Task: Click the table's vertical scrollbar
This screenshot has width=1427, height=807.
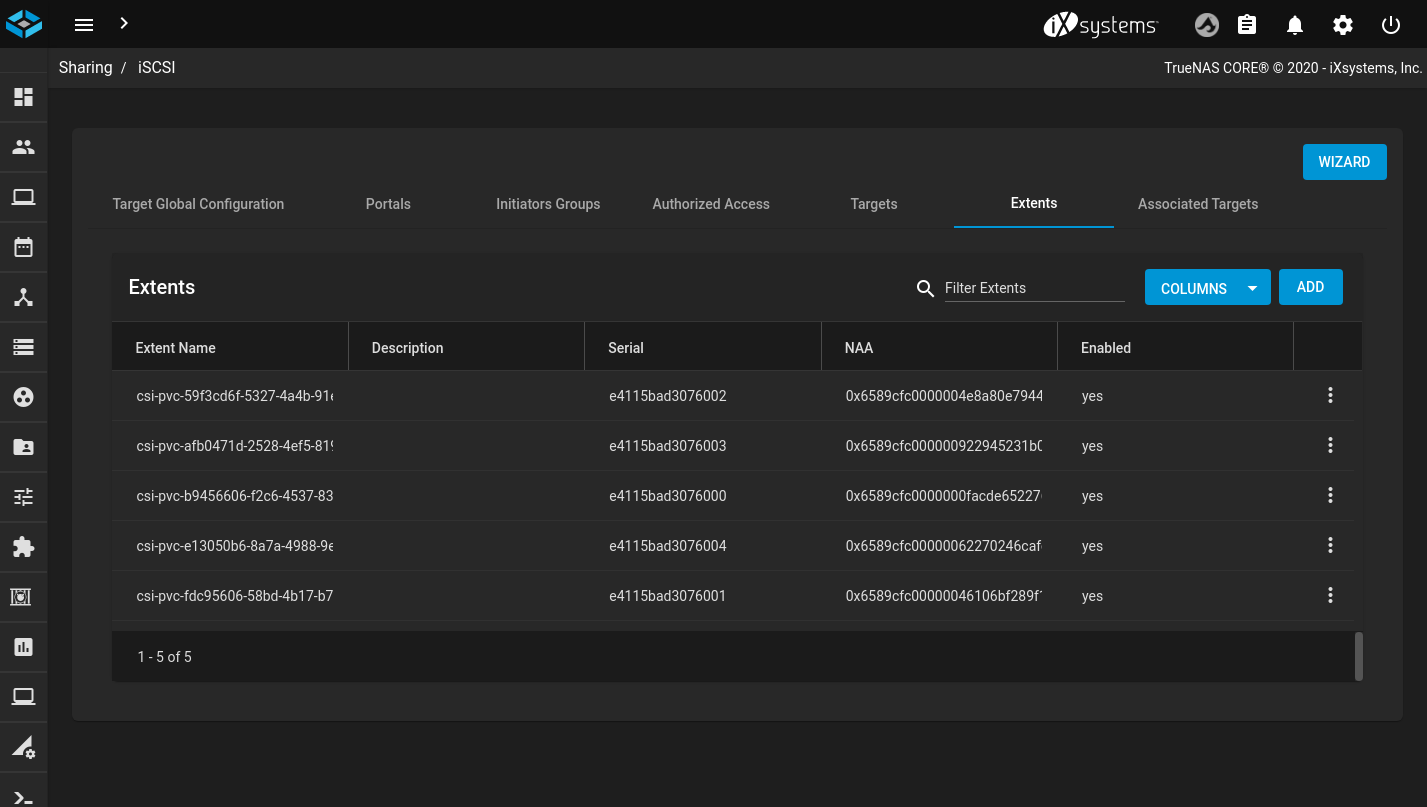Action: (x=1358, y=656)
